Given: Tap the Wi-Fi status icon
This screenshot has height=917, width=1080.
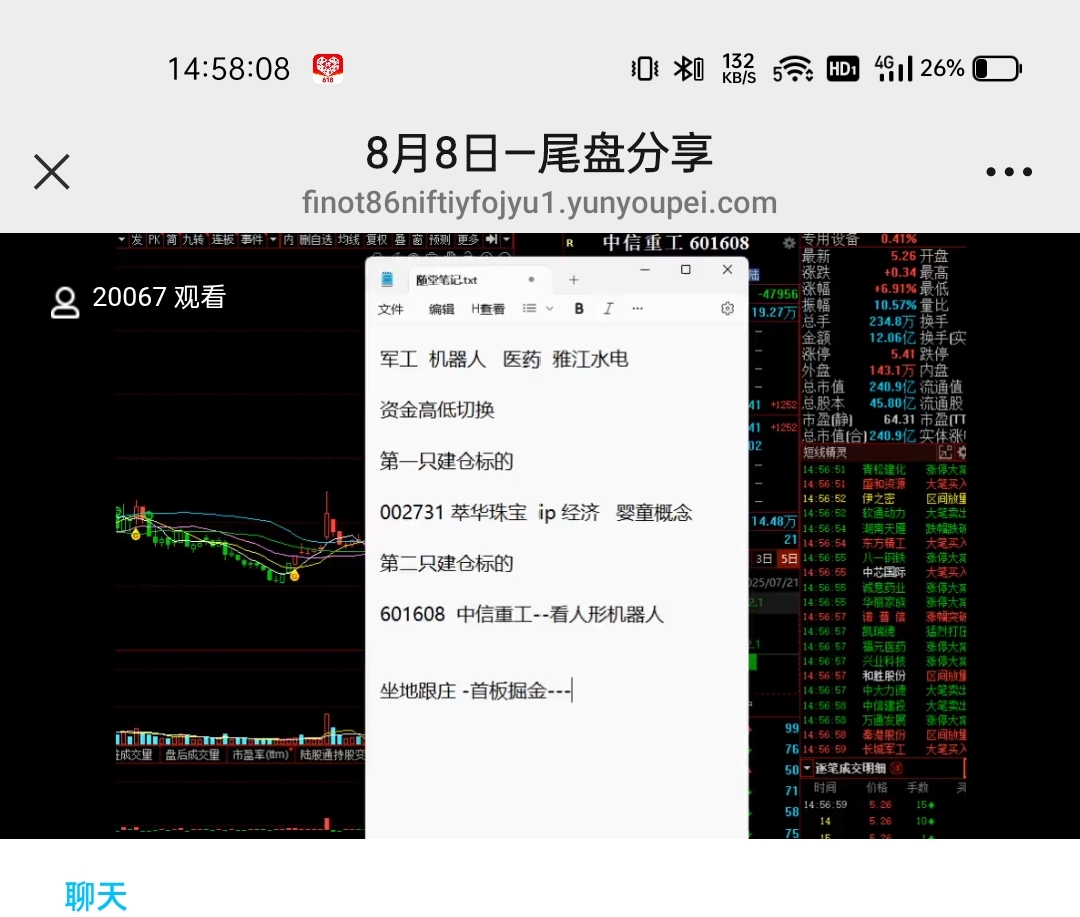Looking at the screenshot, I should 792,69.
